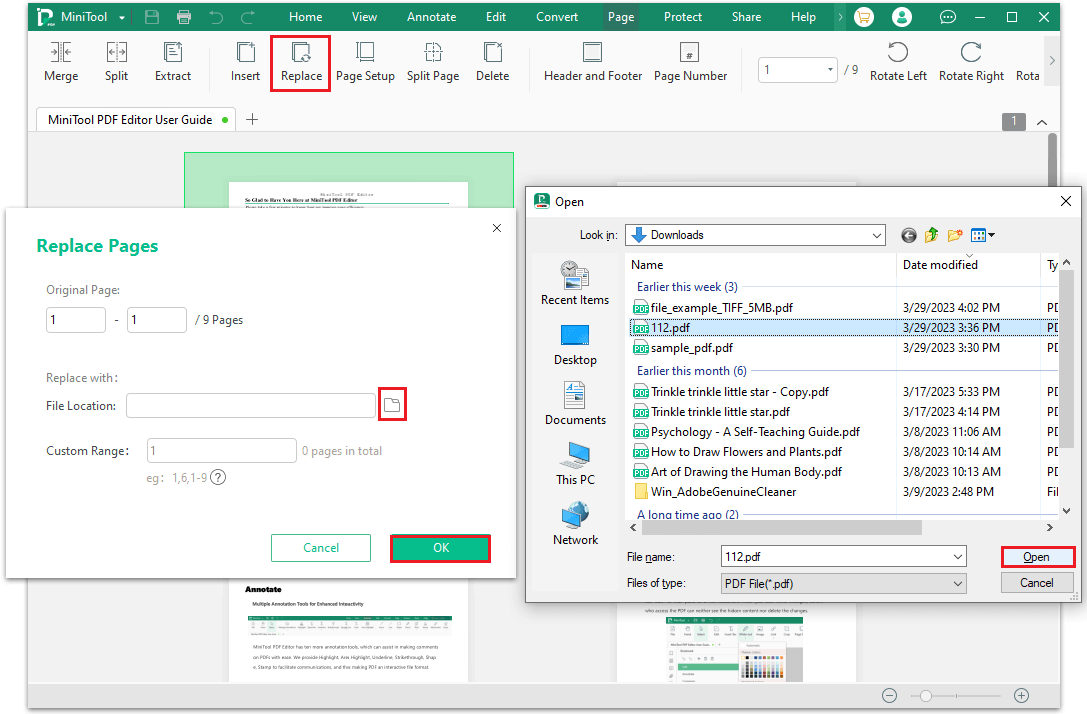The image size is (1087, 714).
Task: Select sample_pdf.pdf in file list
Action: pos(691,348)
